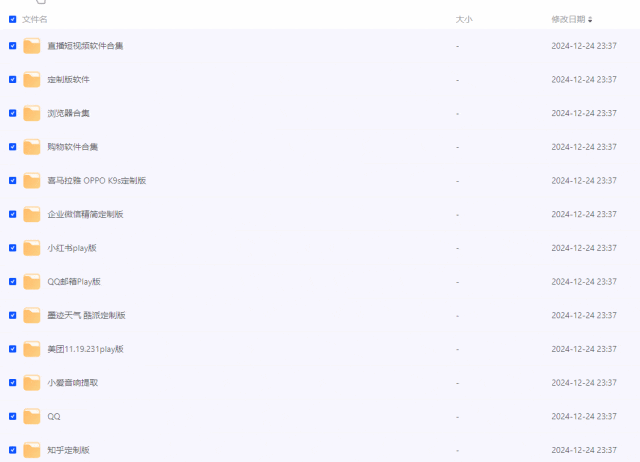Click the QQ folder name text
This screenshot has height=462, width=640.
click(54, 416)
